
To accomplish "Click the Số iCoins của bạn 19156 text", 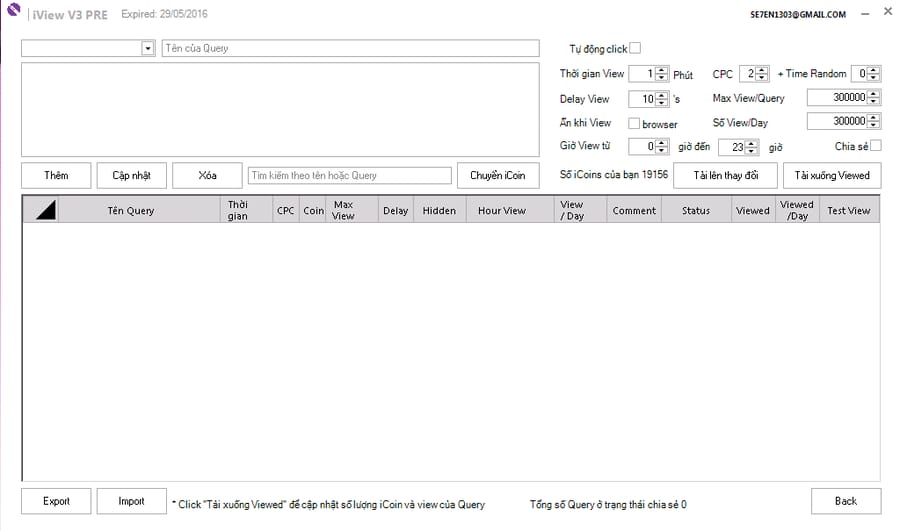I will 614,175.
